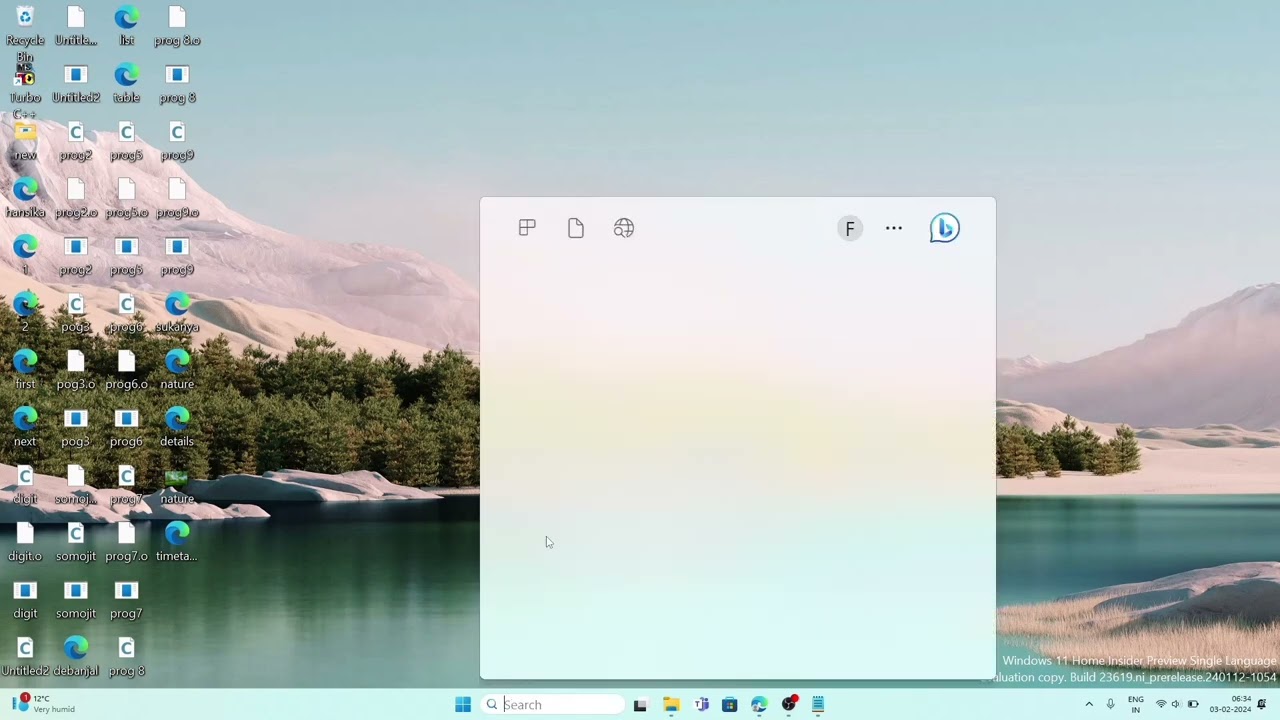Select the Turbo C++ desktop shortcut
The width and height of the screenshot is (1280, 720).
pos(25,92)
